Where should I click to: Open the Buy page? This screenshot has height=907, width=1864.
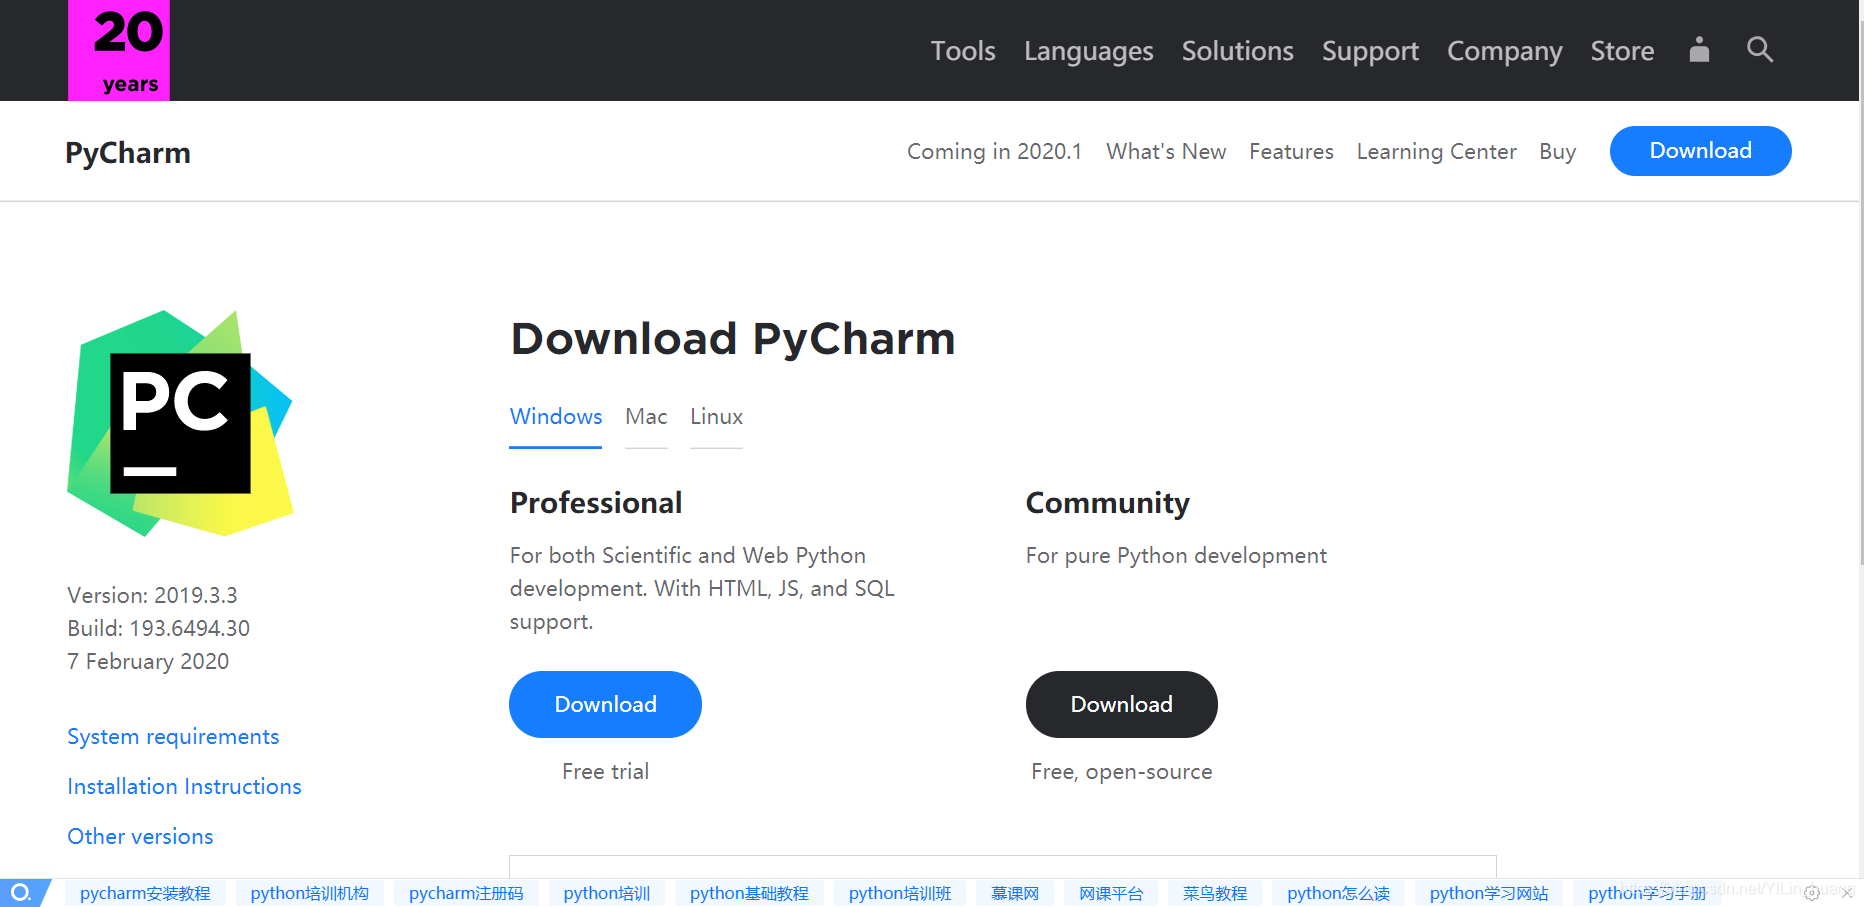1557,151
